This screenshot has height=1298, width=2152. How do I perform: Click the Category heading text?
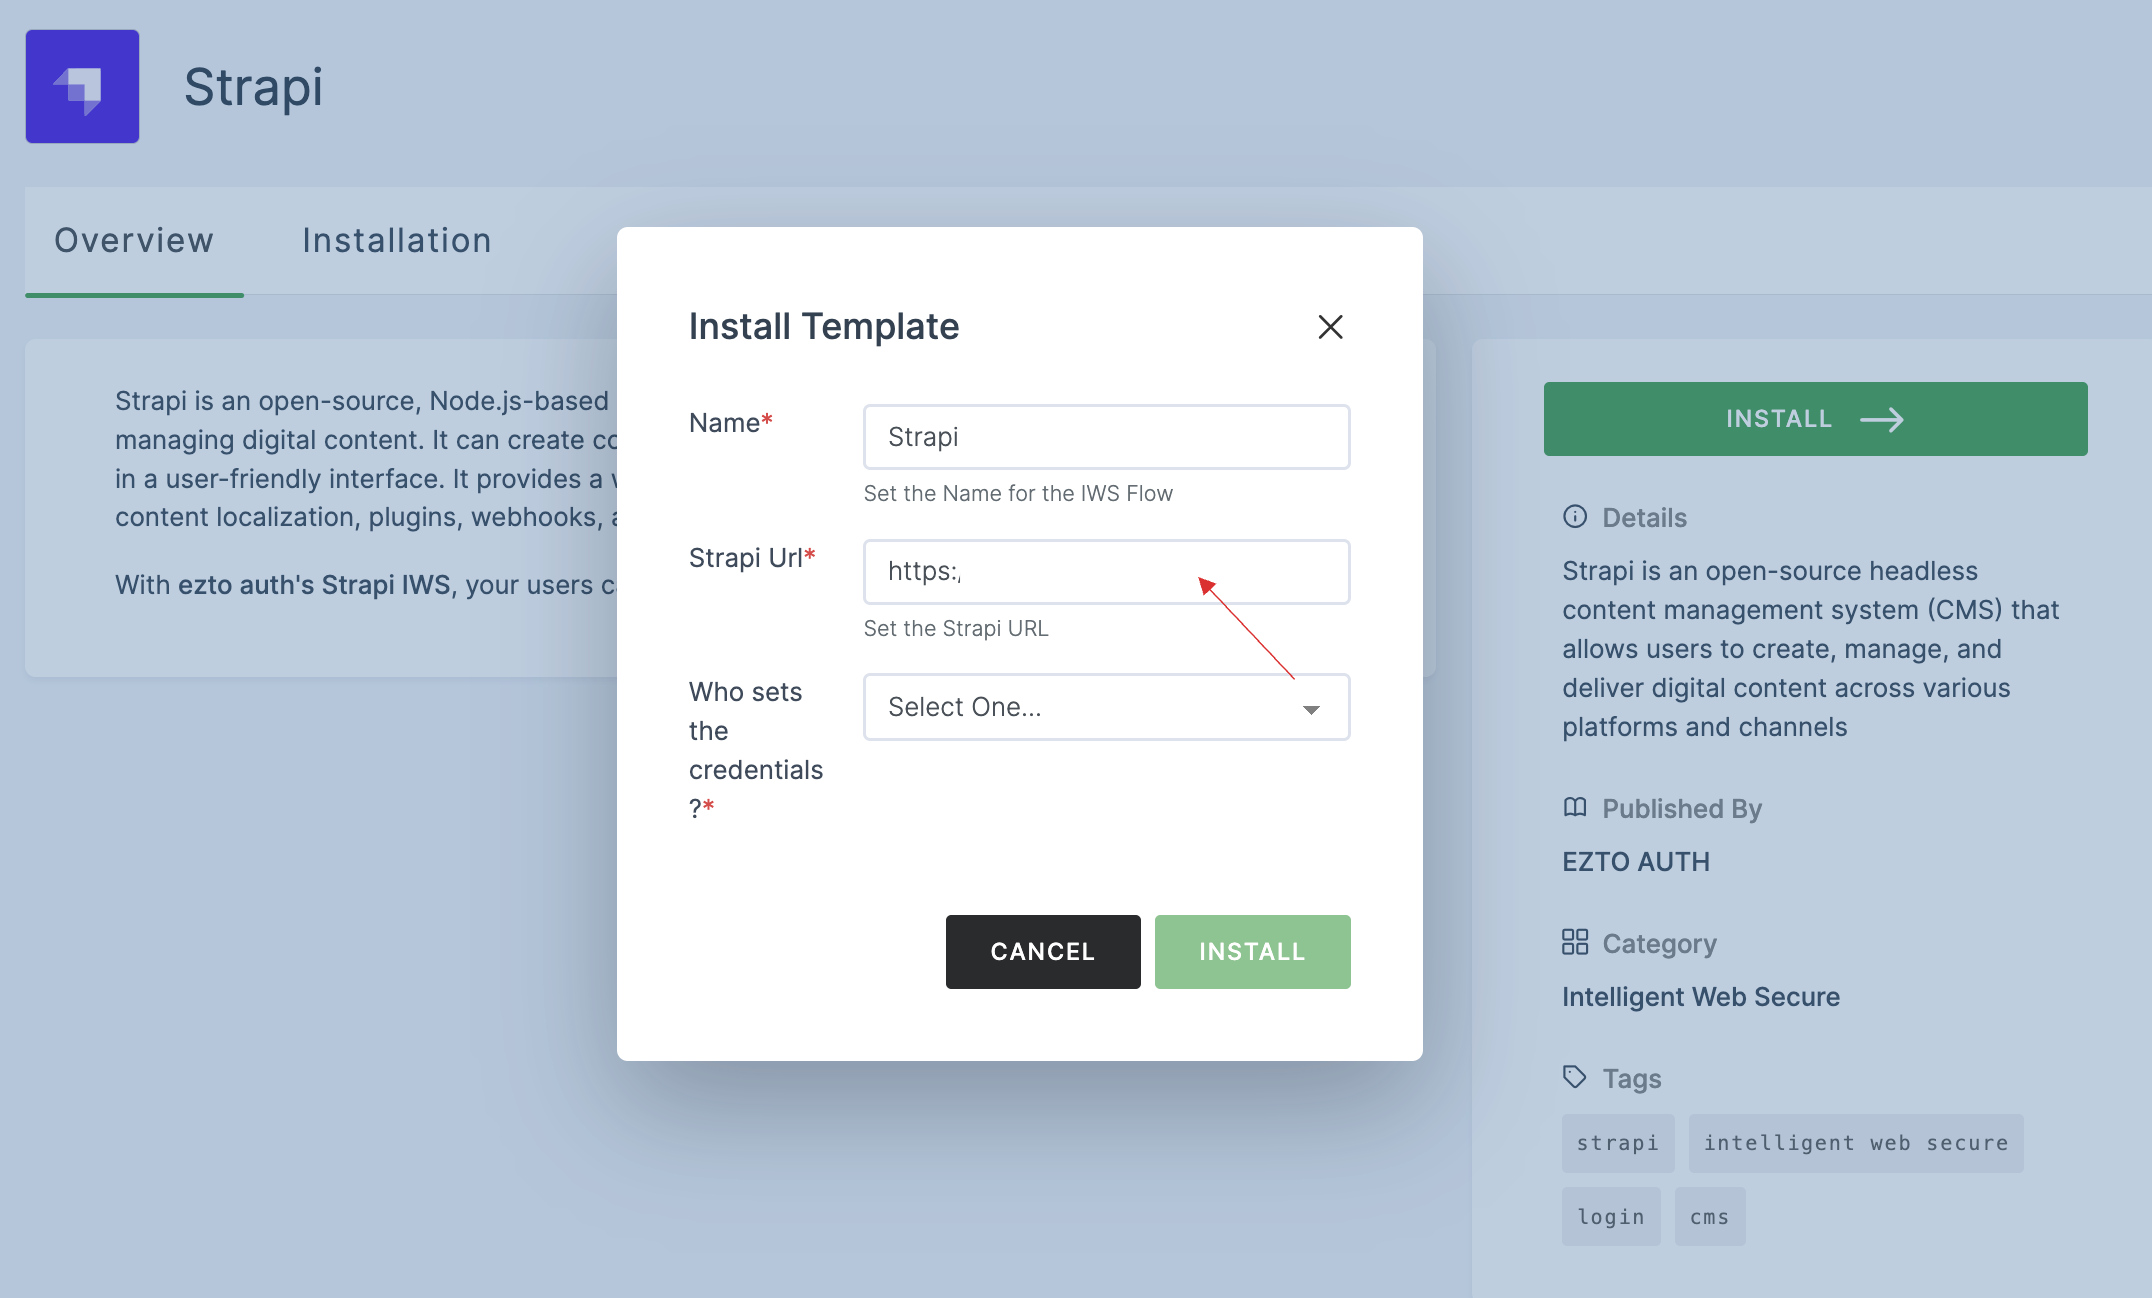click(x=1659, y=944)
